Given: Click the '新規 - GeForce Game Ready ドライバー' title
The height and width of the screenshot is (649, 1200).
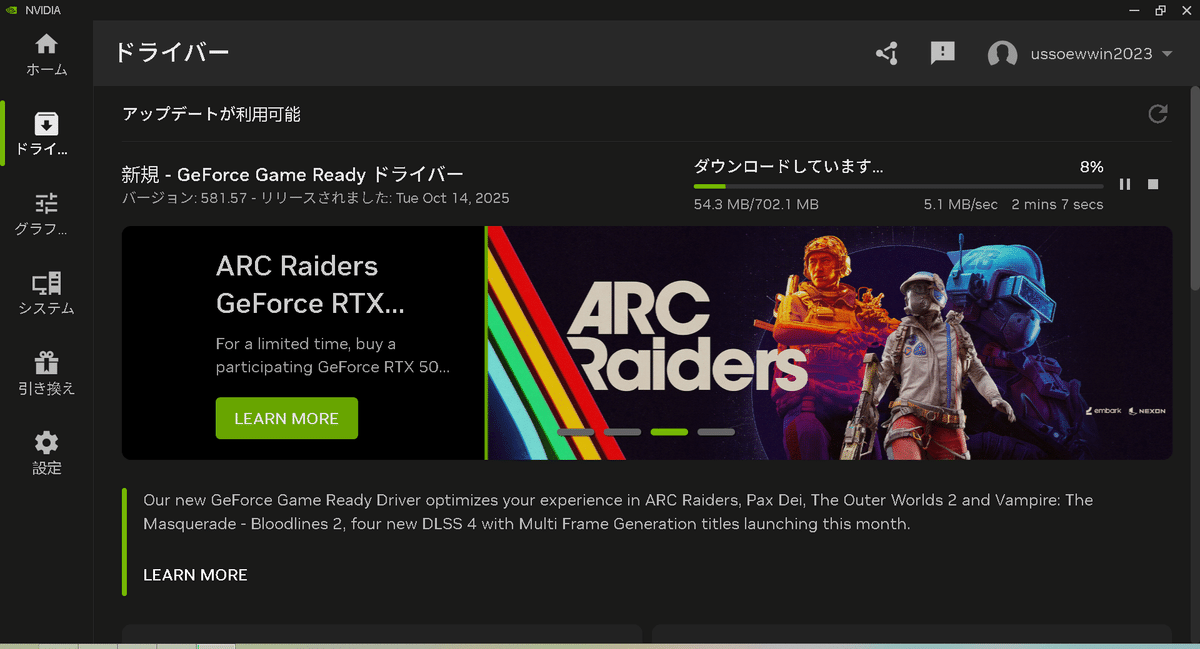Looking at the screenshot, I should pyautogui.click(x=293, y=173).
